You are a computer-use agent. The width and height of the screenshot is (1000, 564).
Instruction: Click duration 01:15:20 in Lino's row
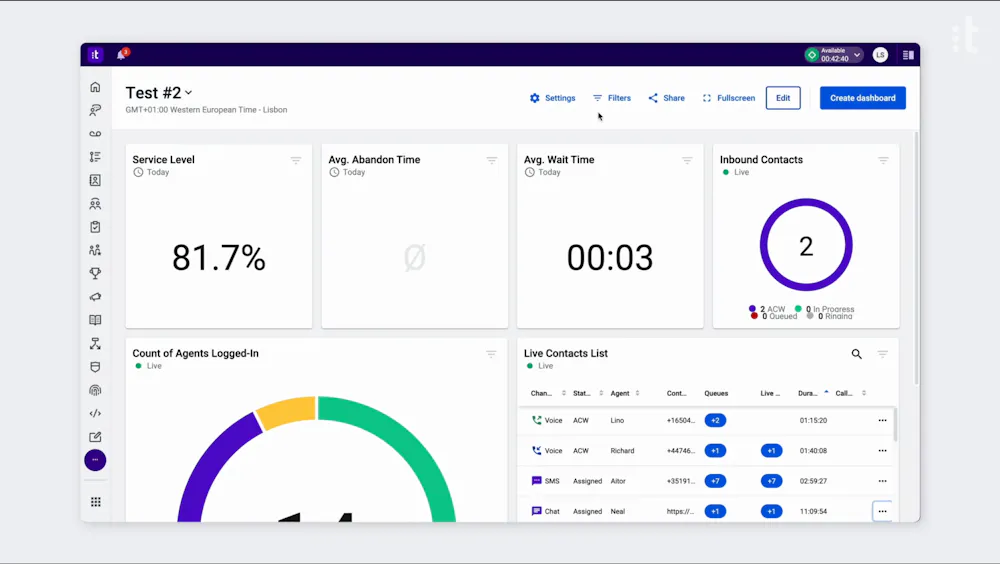[813, 420]
